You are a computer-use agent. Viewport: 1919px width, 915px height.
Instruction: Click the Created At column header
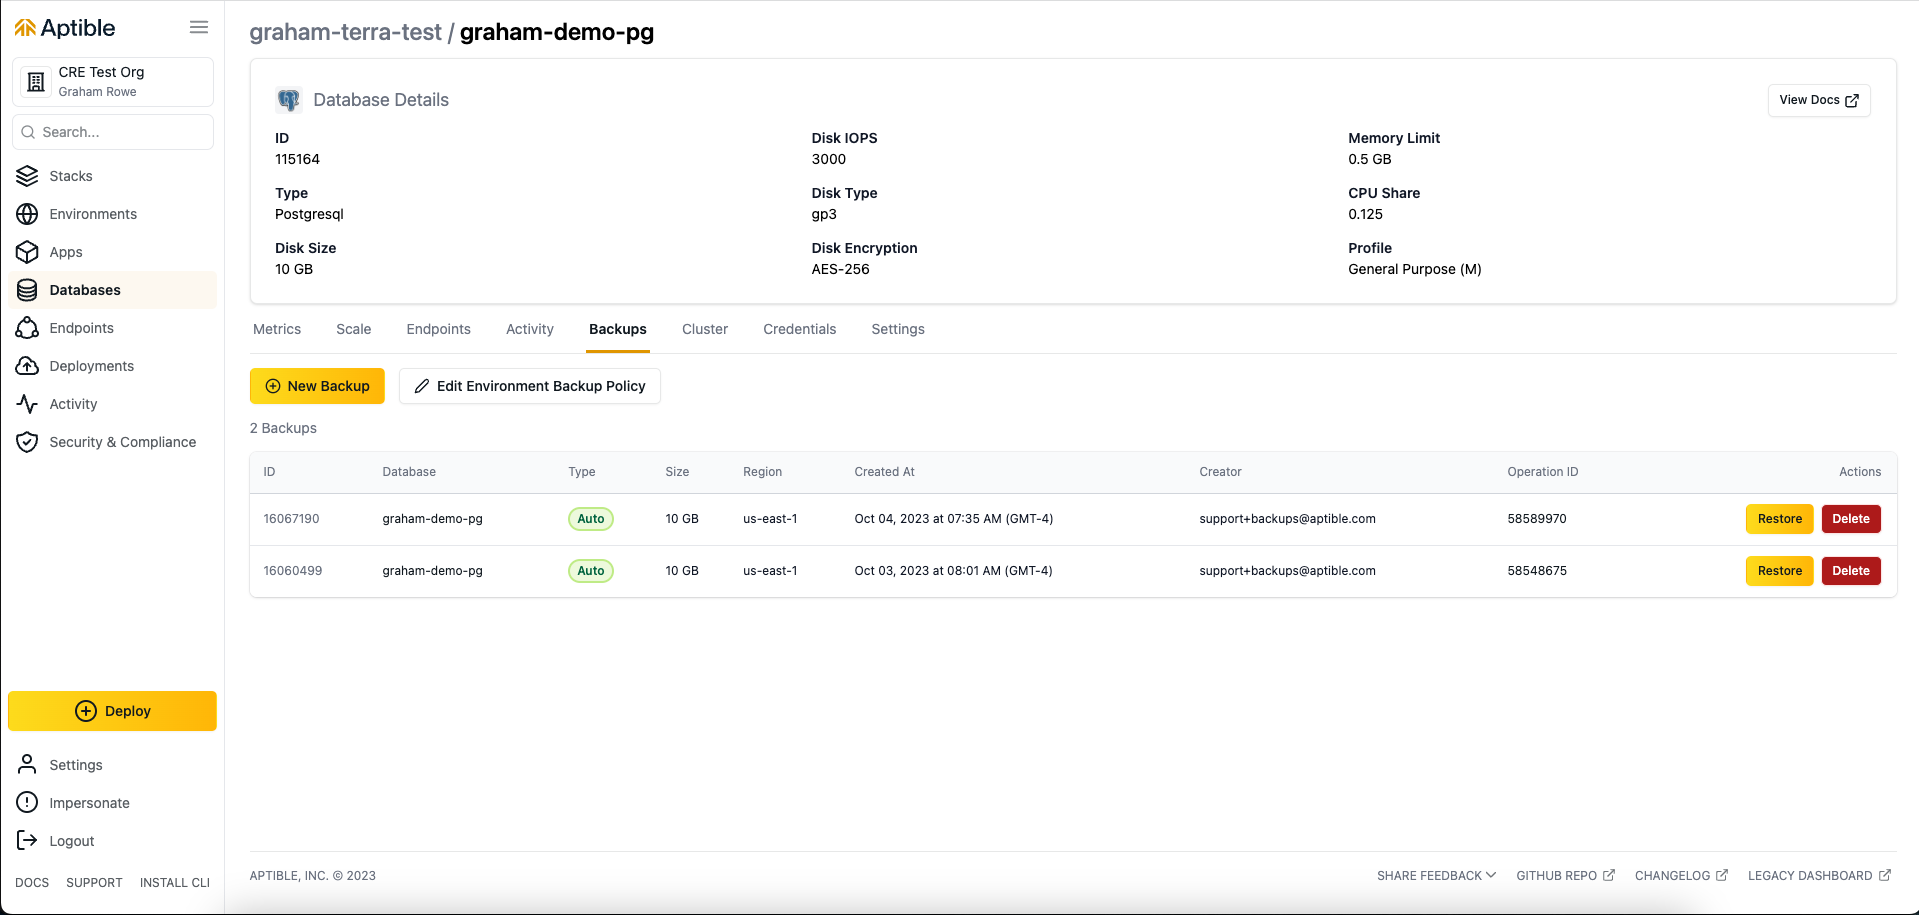click(x=884, y=472)
